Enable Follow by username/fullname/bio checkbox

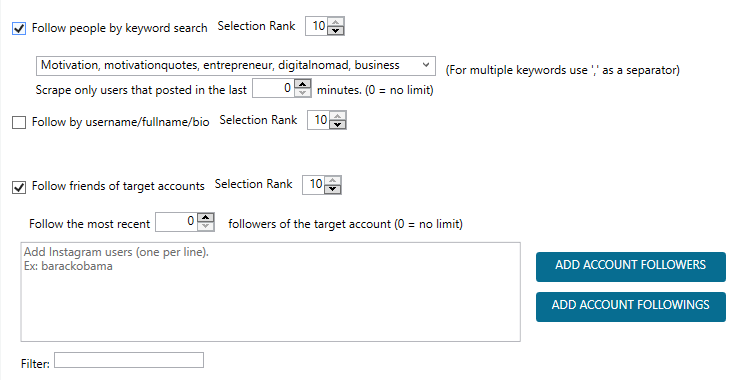coord(19,123)
